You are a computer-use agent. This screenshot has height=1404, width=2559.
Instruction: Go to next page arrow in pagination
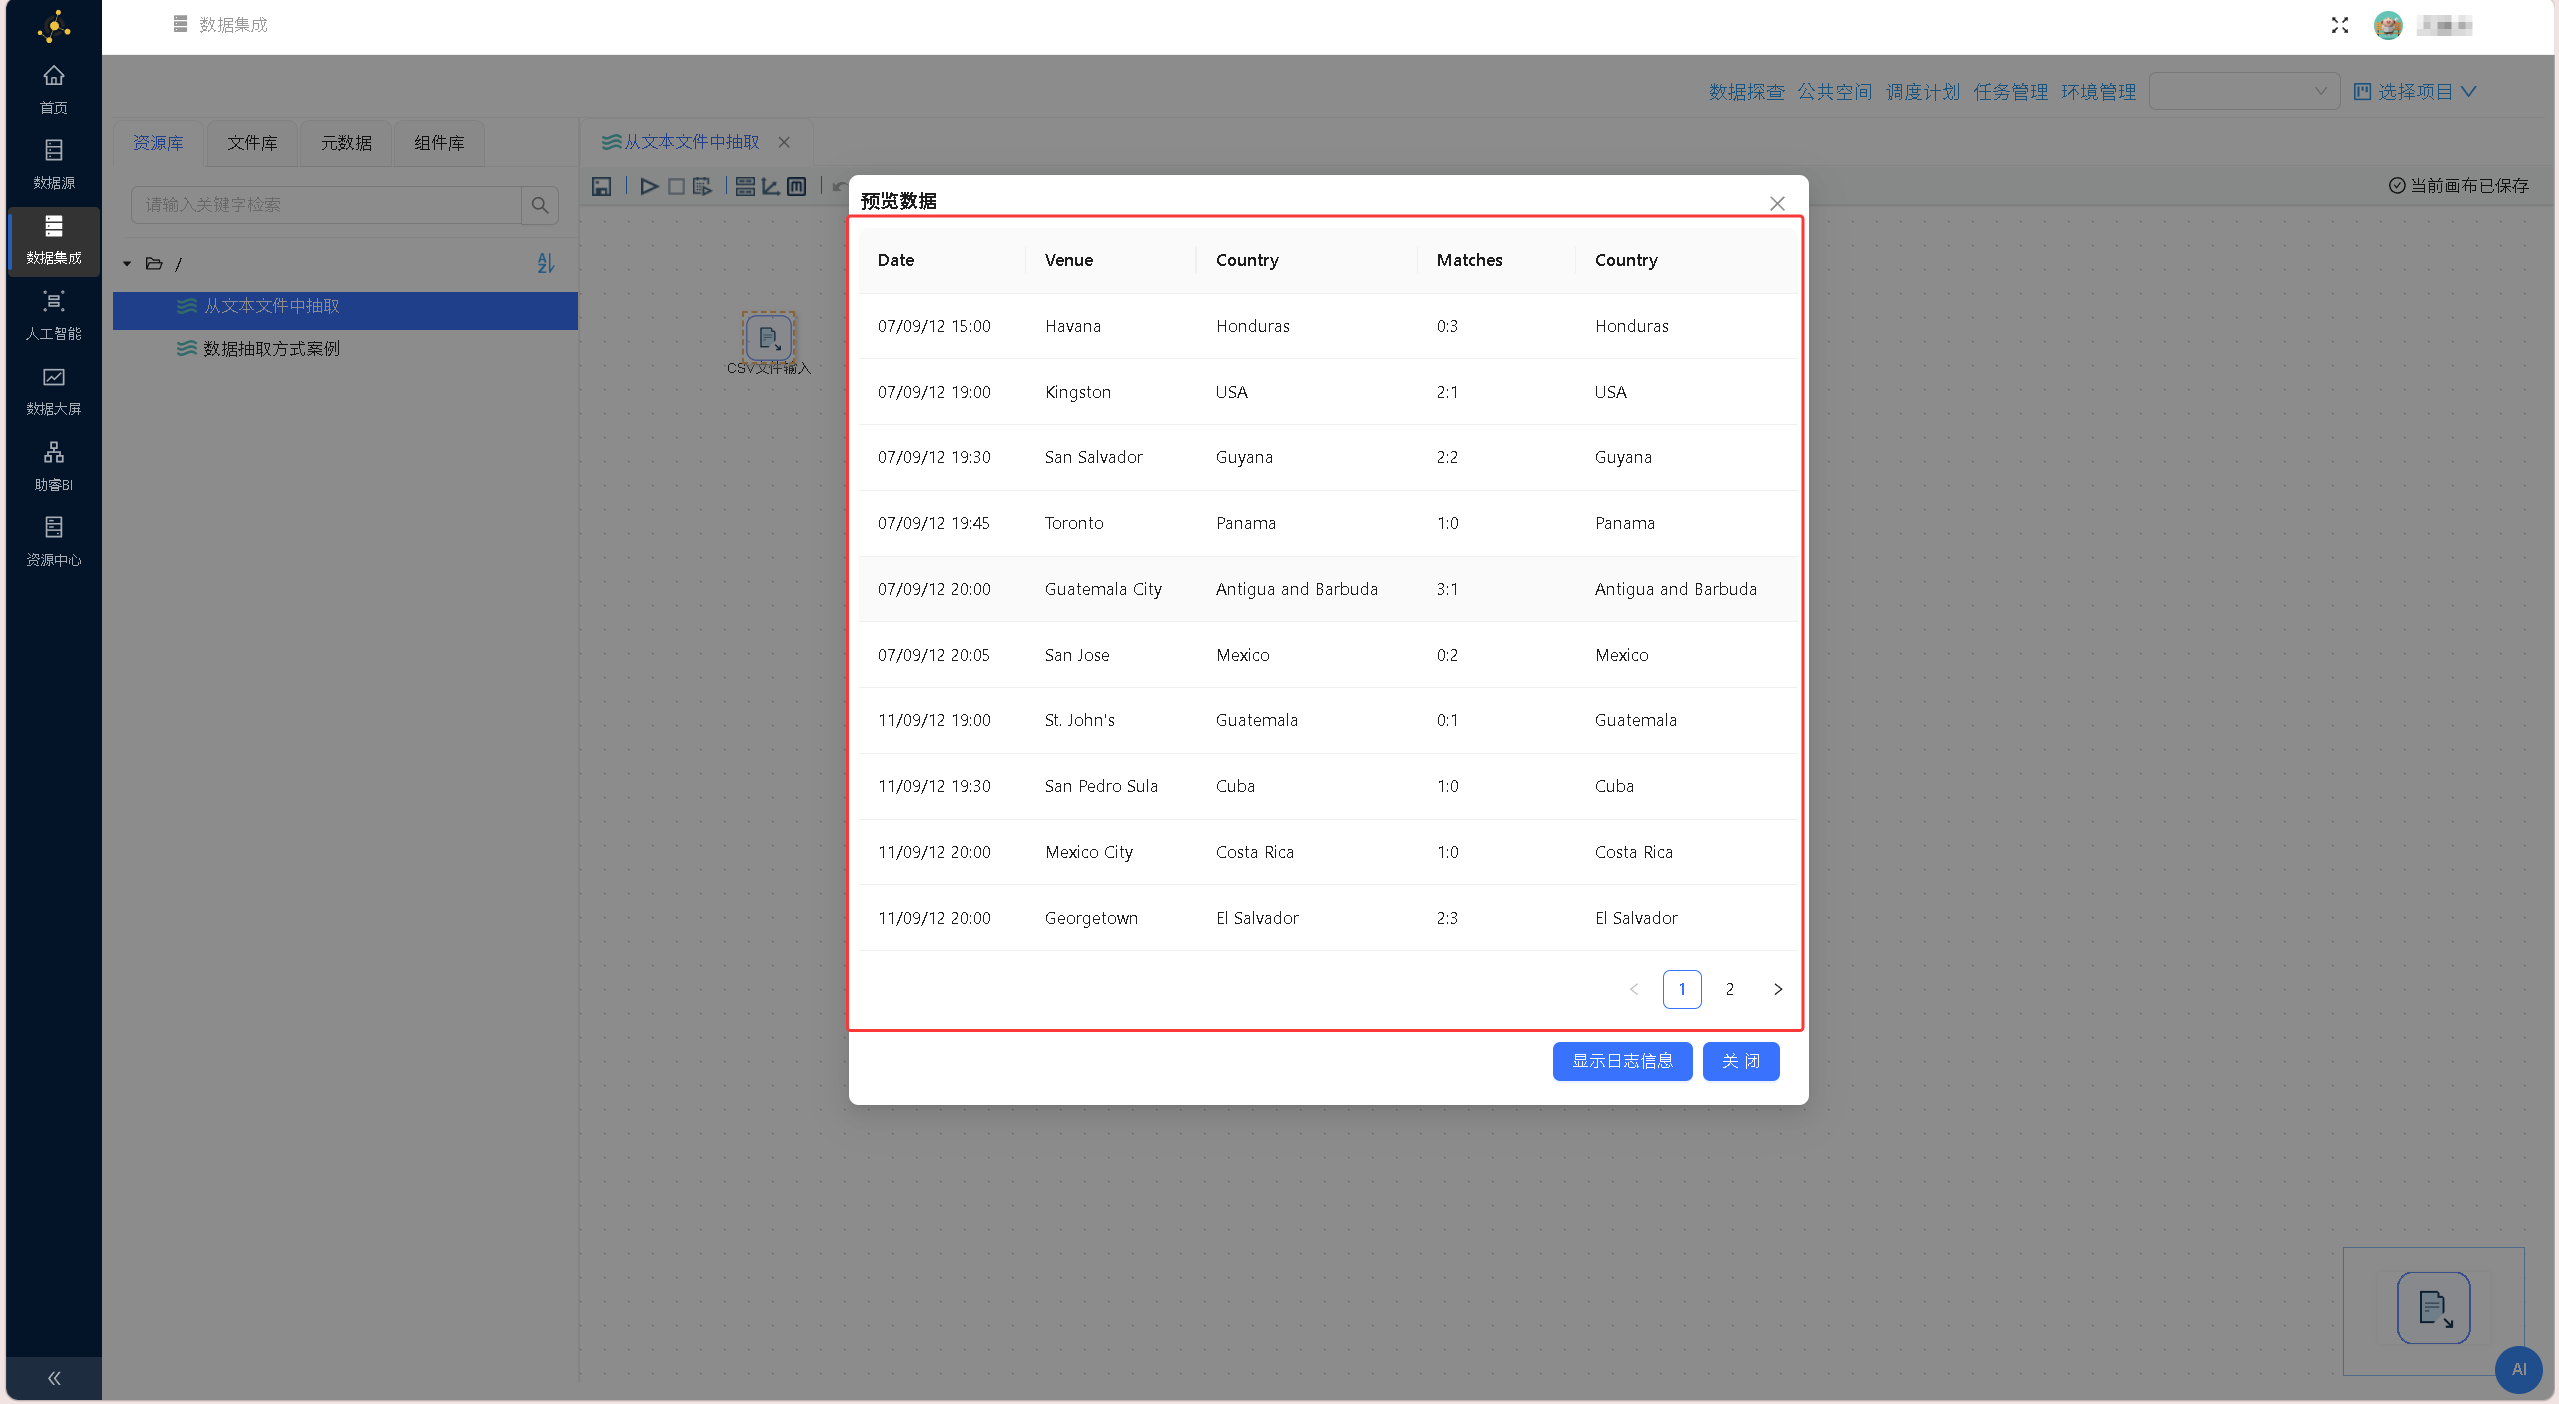1777,989
